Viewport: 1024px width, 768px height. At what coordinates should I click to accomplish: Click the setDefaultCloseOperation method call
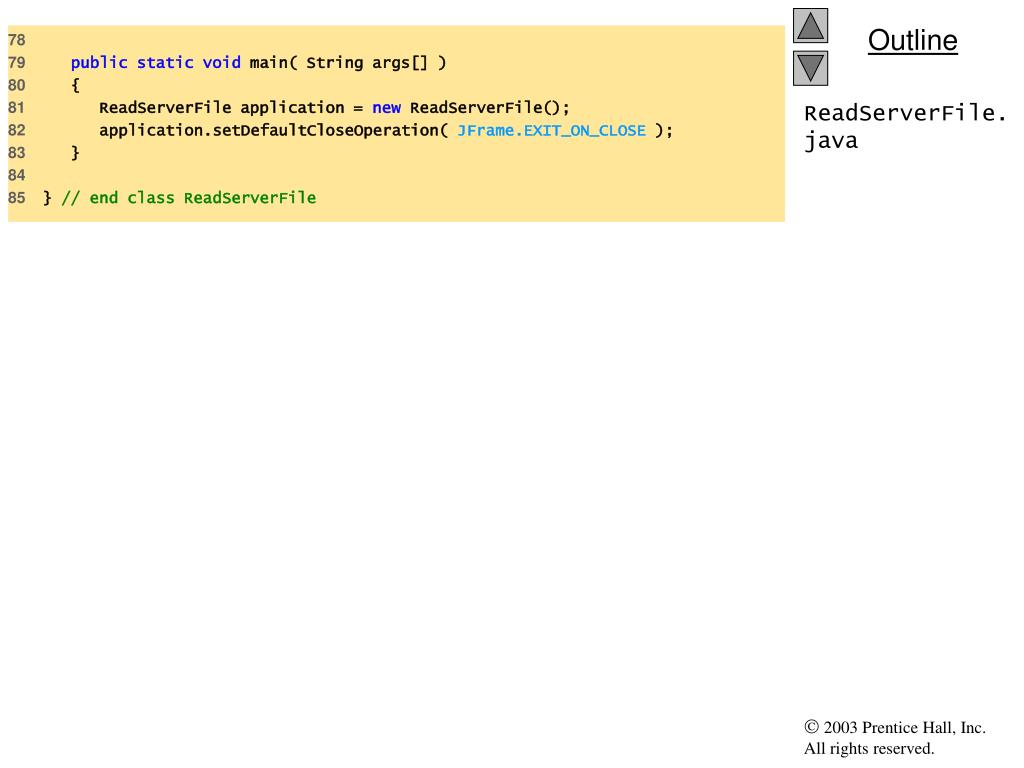325,131
